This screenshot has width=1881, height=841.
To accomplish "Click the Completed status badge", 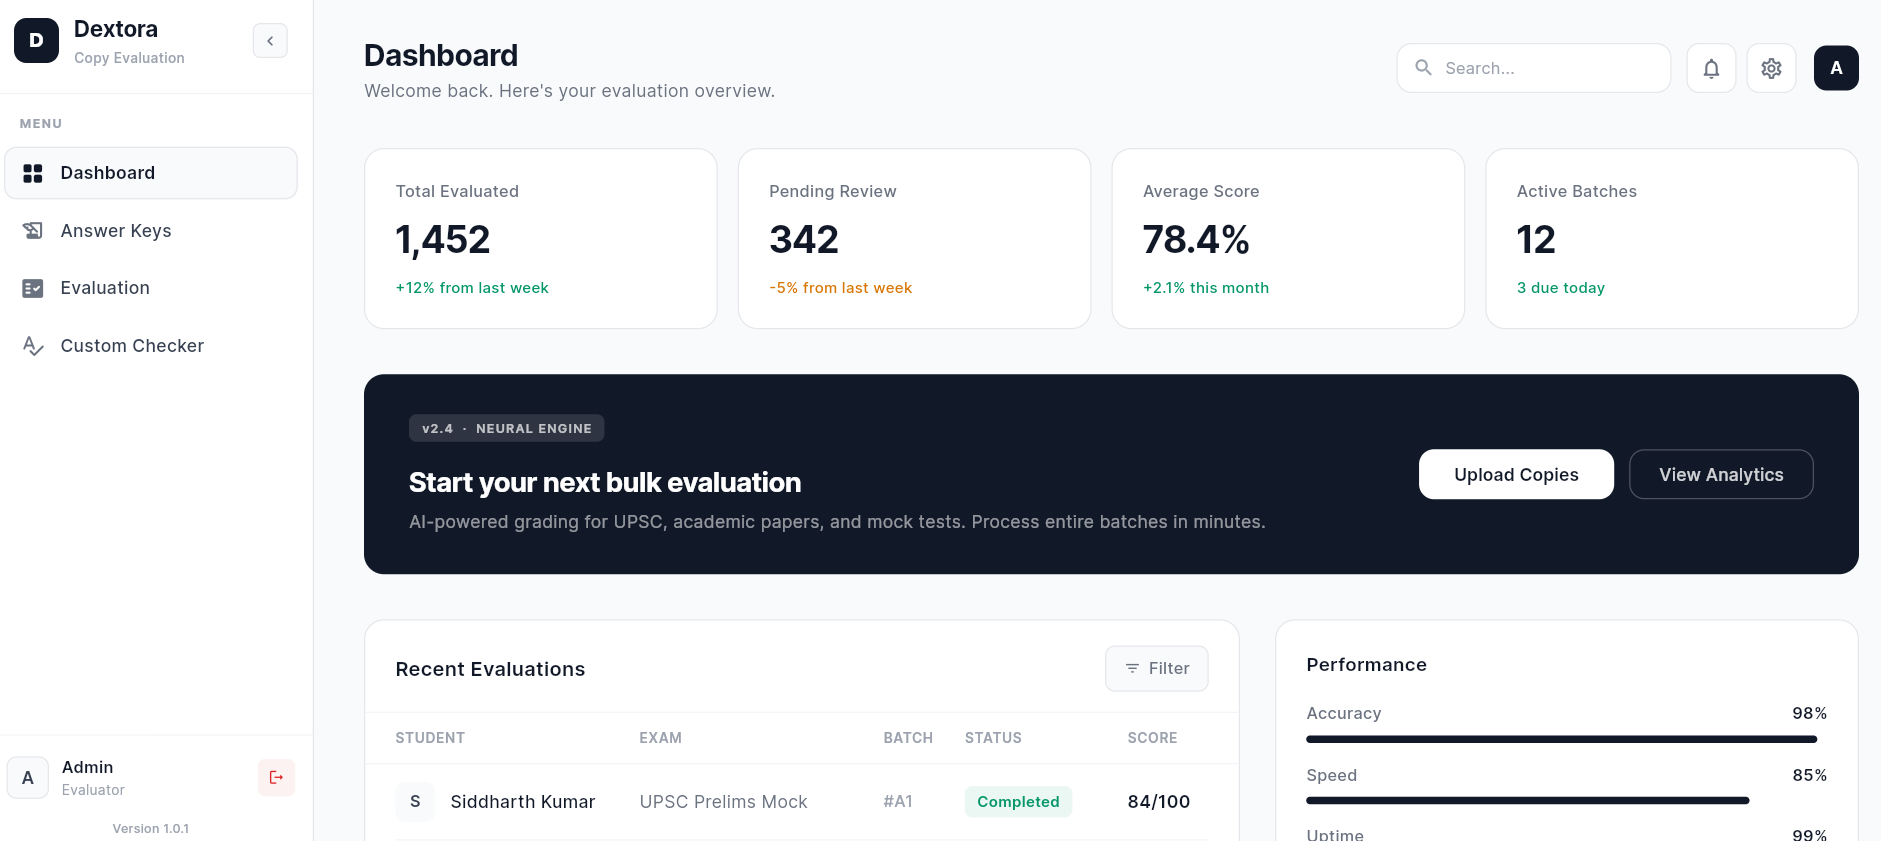I will [1018, 802].
